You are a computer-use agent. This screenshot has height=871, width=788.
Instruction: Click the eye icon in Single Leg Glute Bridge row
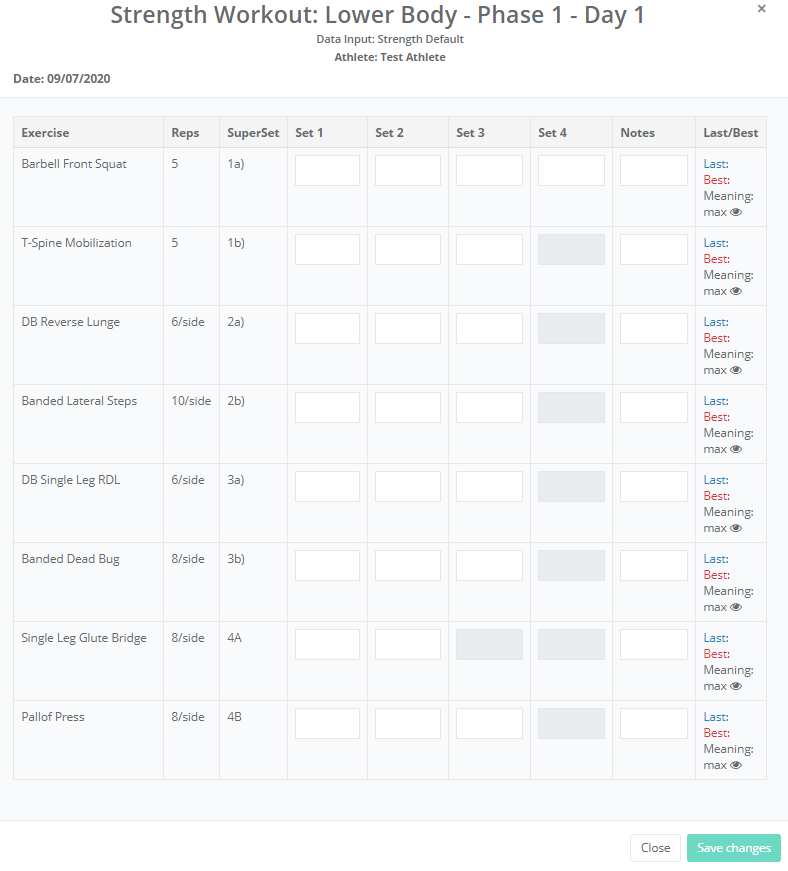(736, 686)
